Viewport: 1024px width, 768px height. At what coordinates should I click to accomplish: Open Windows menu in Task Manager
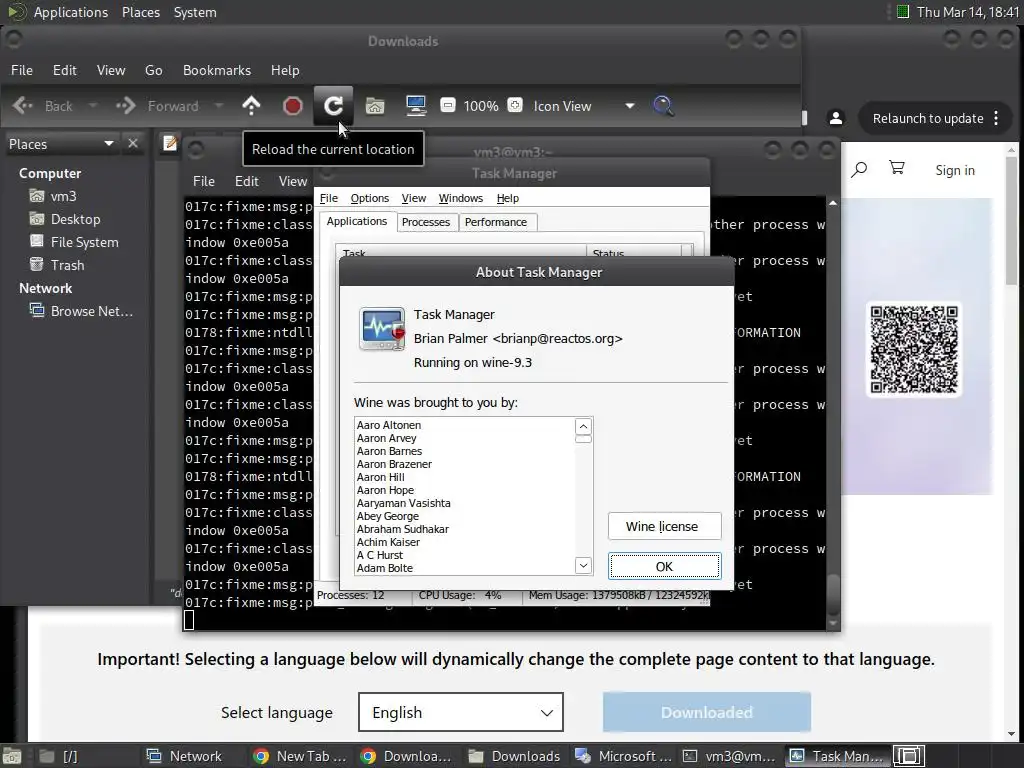(460, 198)
